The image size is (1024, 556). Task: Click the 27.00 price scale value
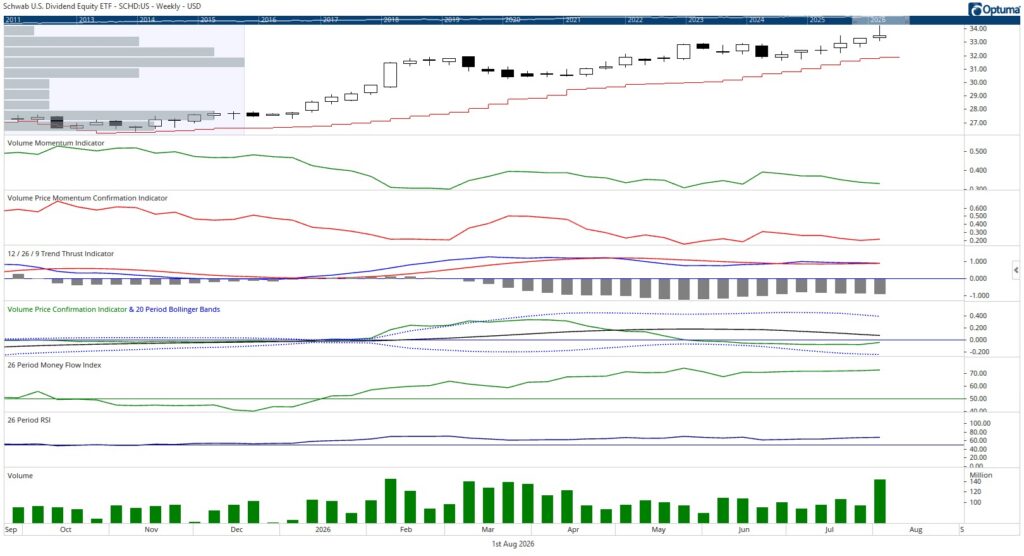coord(978,123)
